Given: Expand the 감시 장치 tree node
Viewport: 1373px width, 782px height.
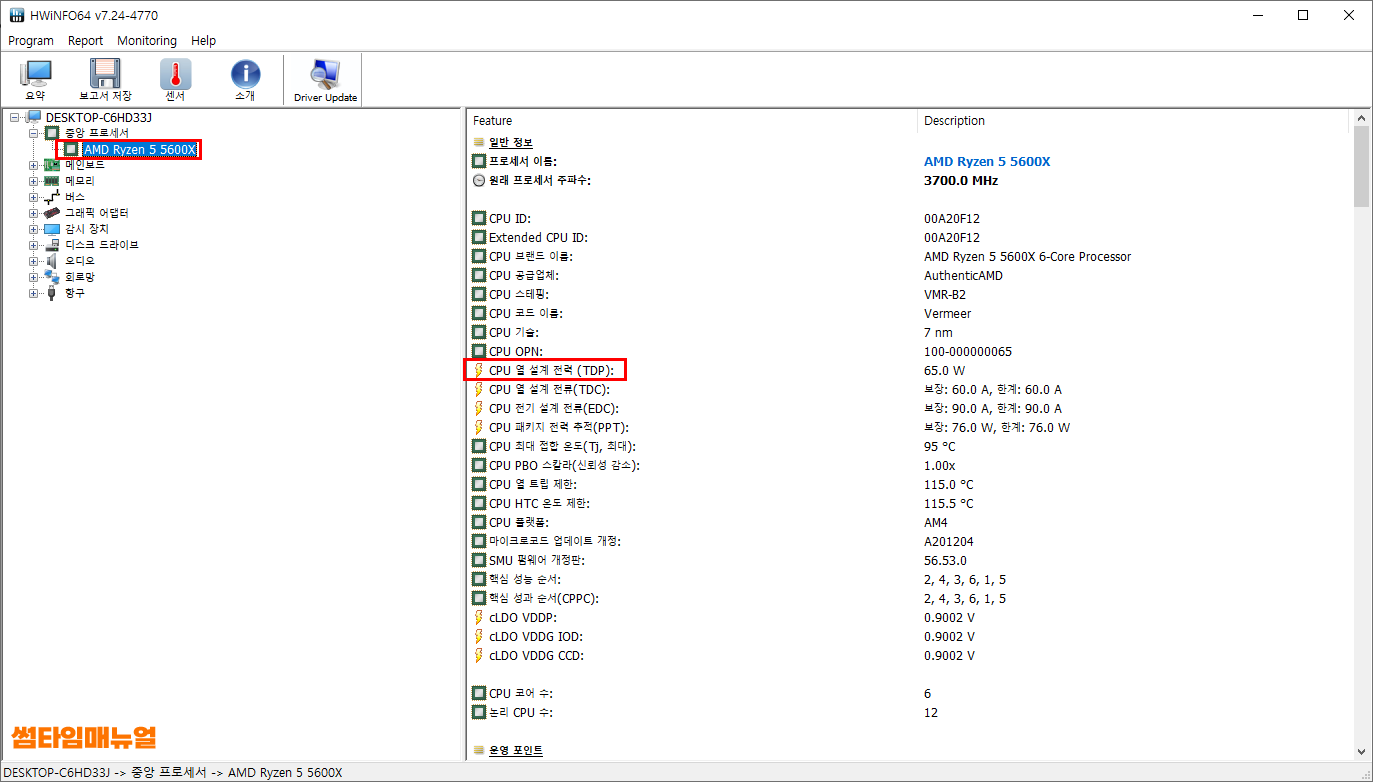Looking at the screenshot, I should [x=33, y=229].
